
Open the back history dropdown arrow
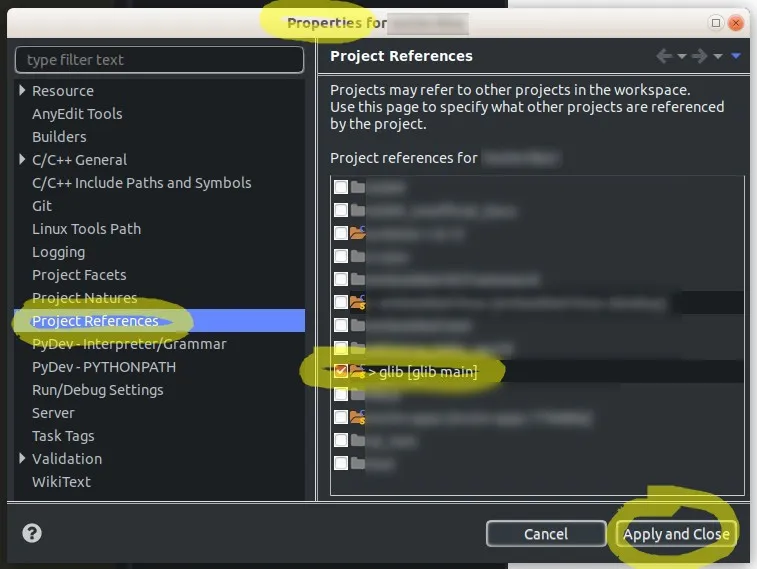click(x=682, y=56)
